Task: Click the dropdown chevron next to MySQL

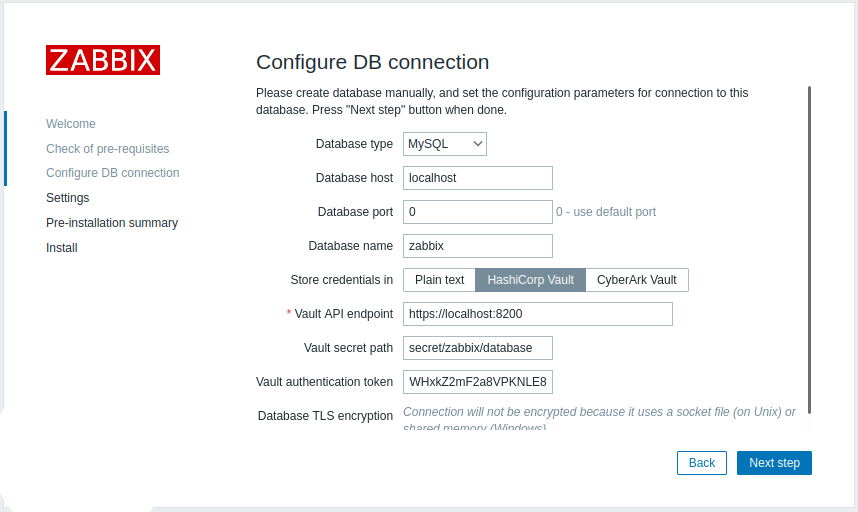Action: [x=478, y=144]
